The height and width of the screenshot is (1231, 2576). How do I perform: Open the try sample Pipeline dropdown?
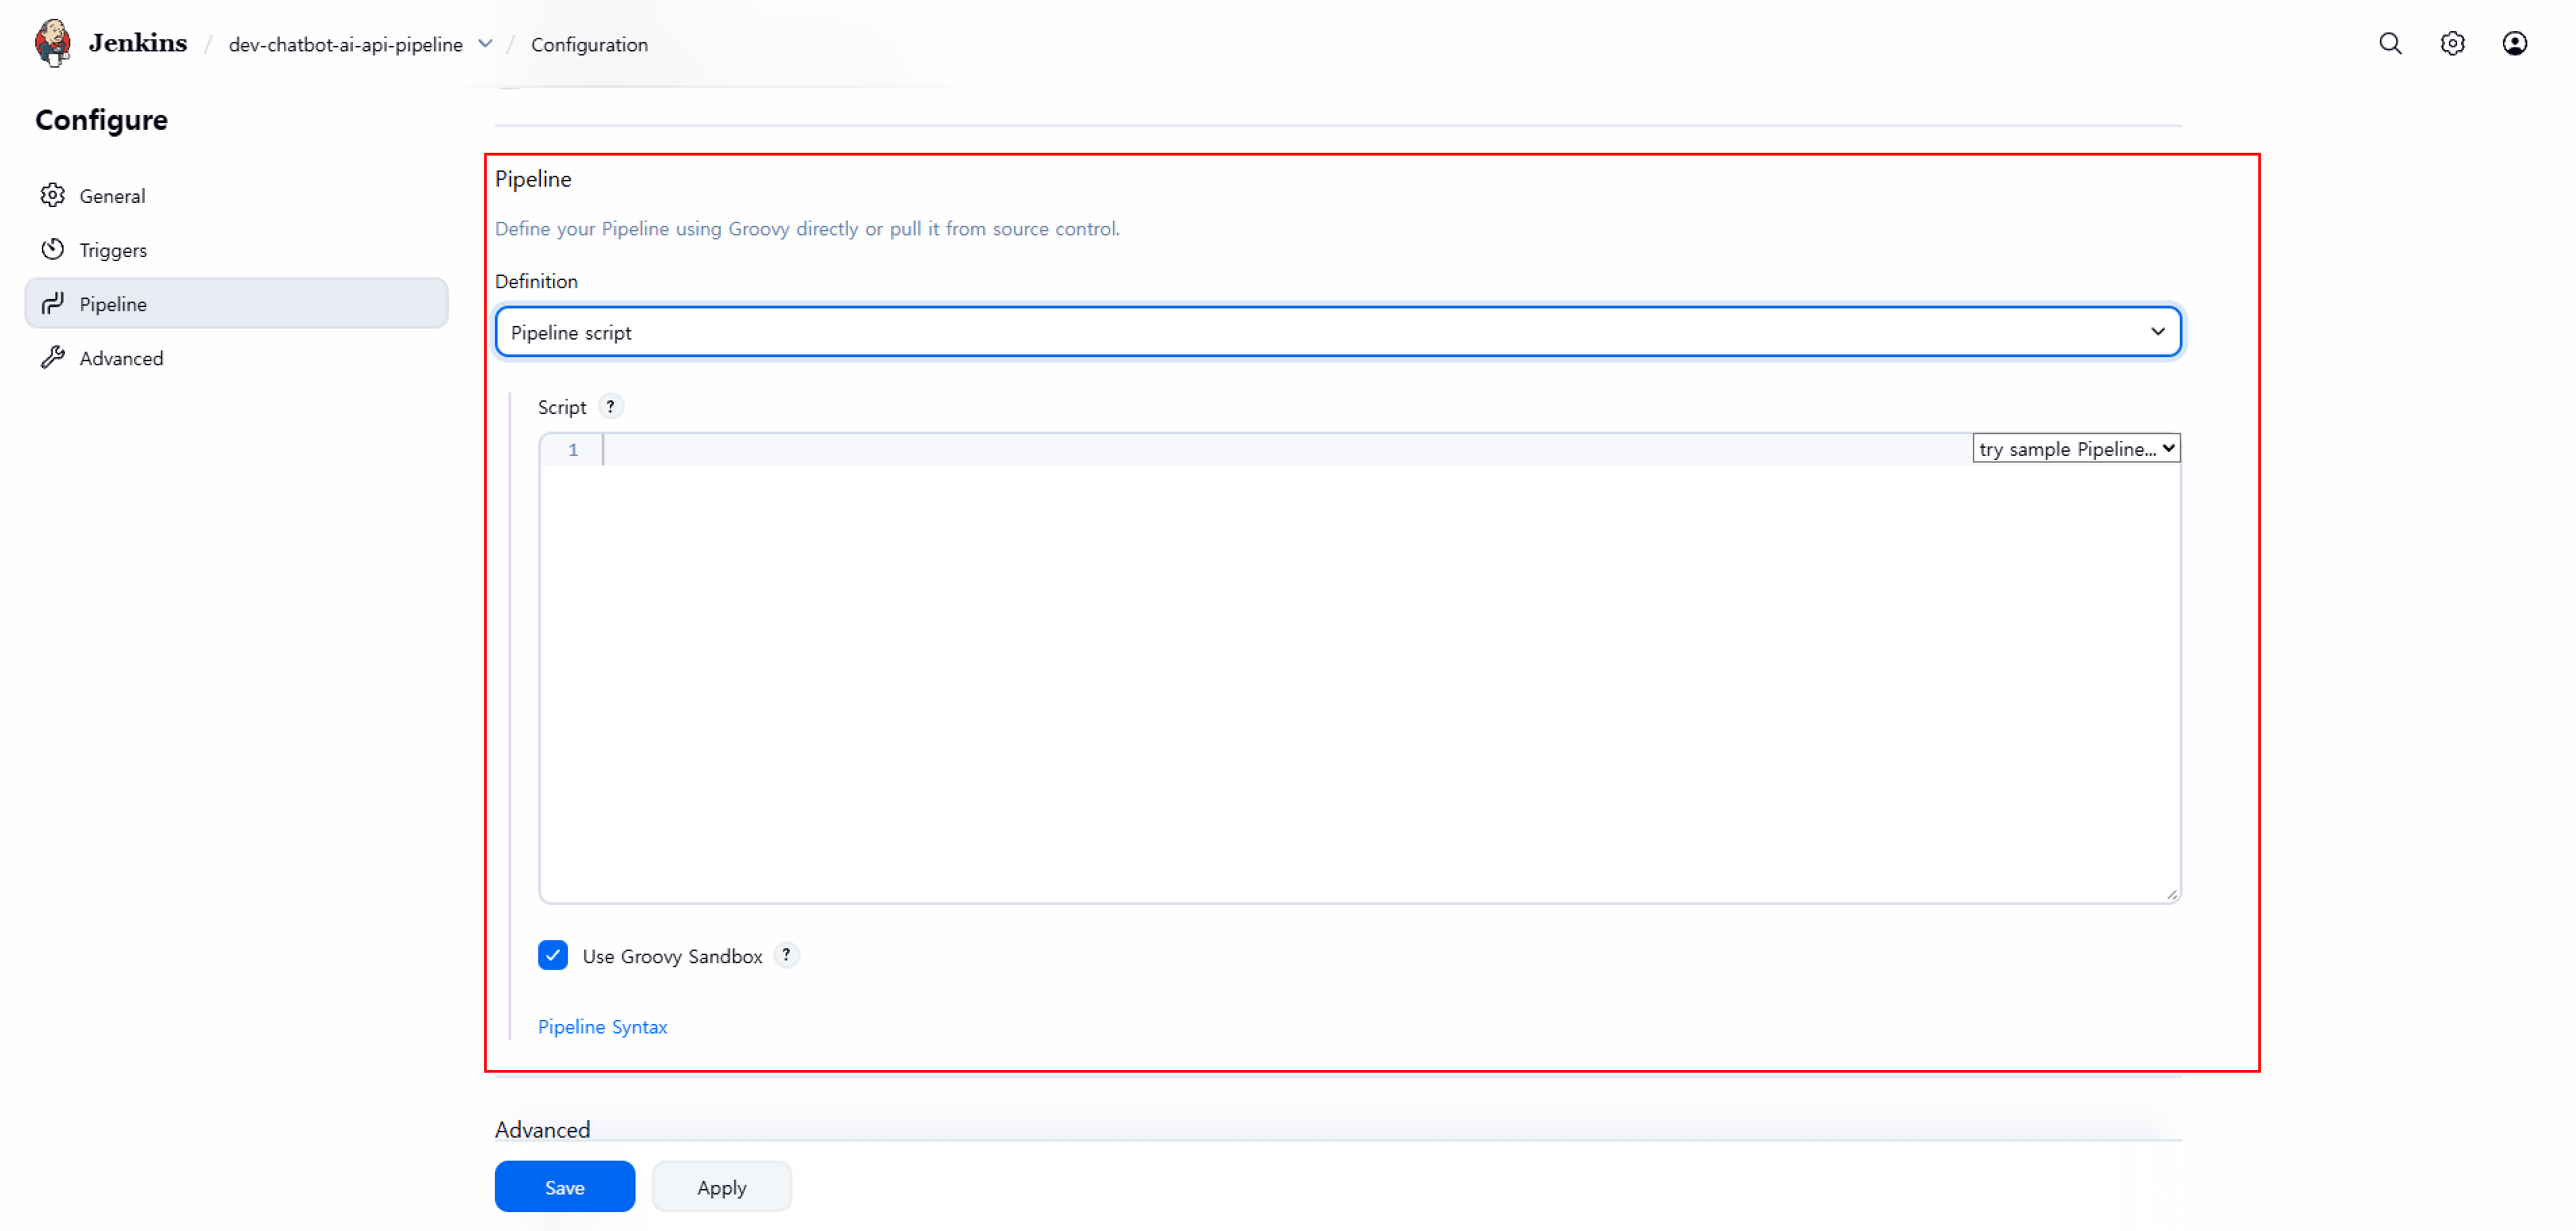pos(2076,448)
